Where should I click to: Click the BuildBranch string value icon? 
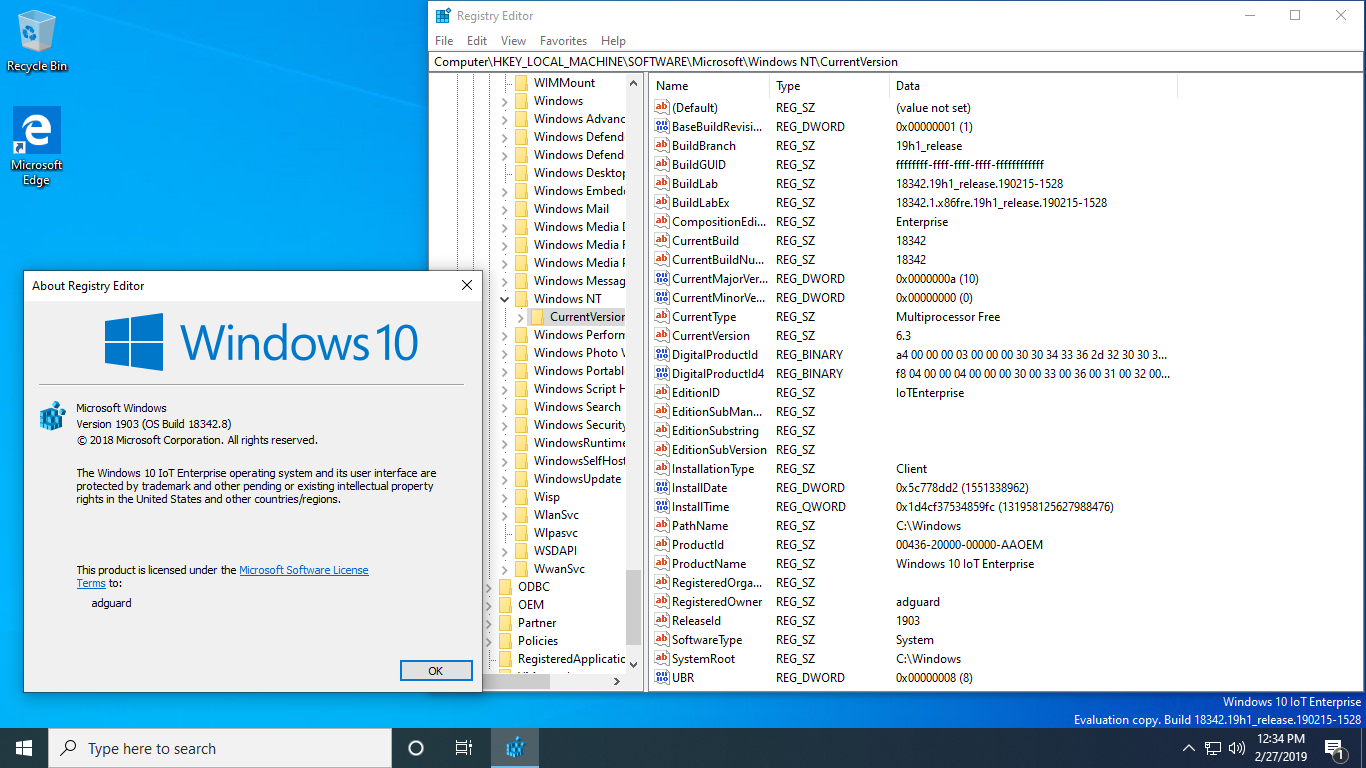coord(662,146)
